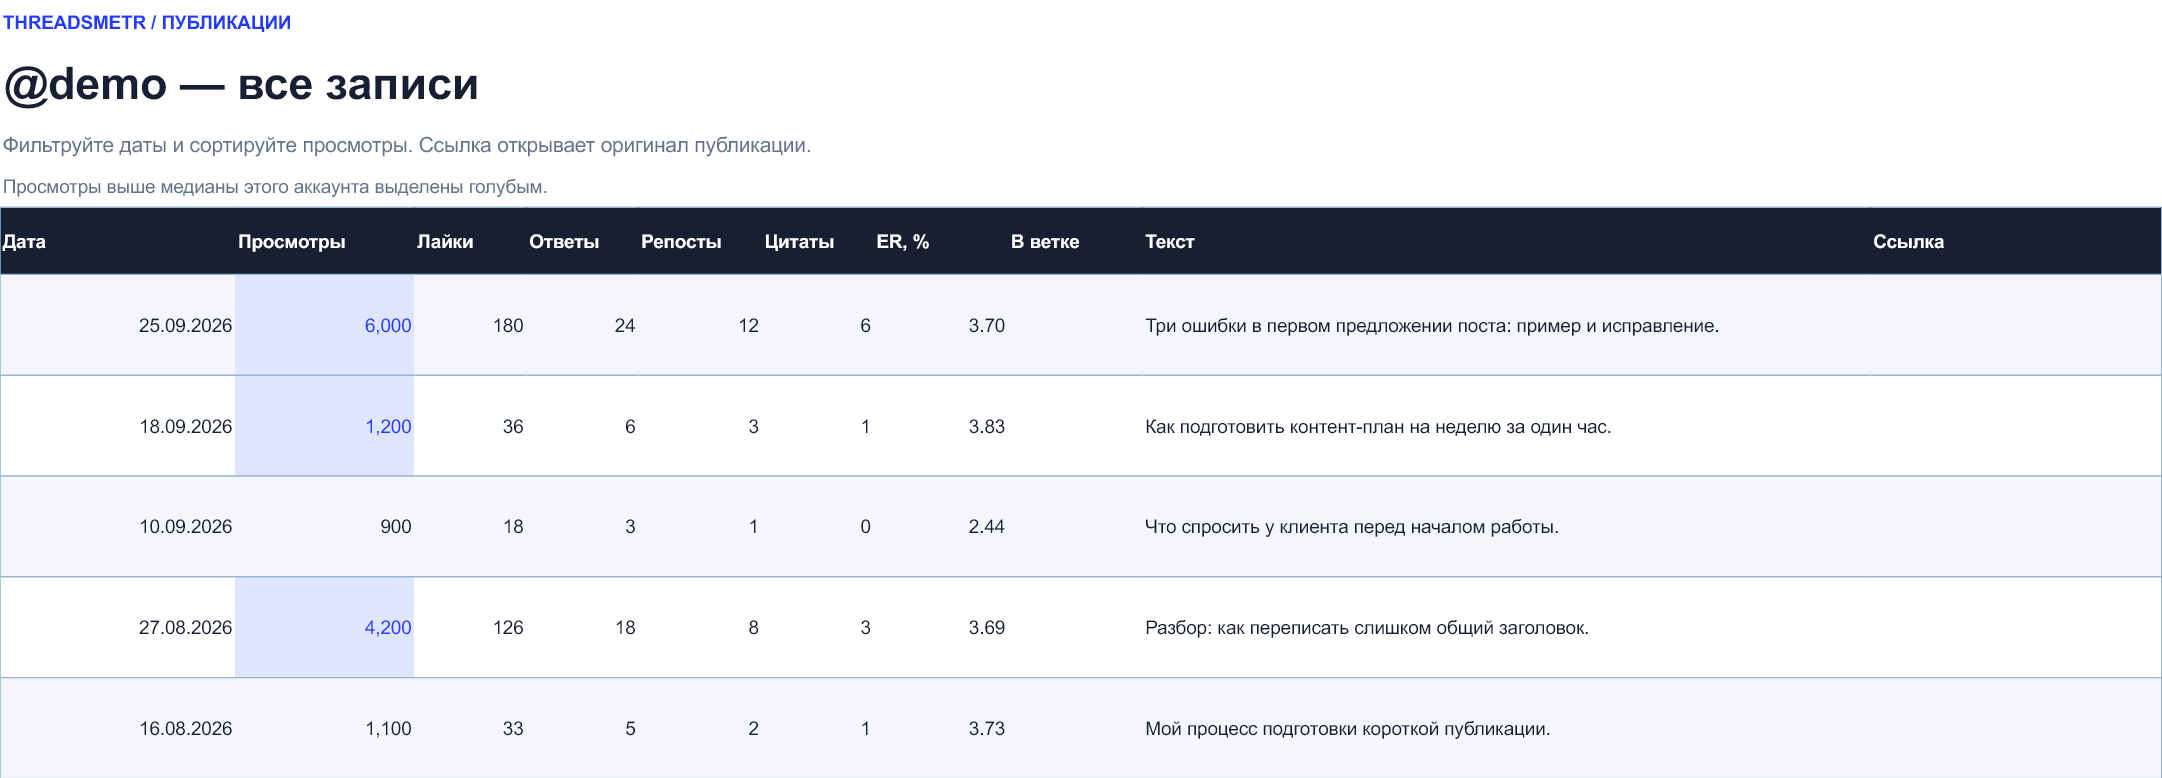The height and width of the screenshot is (778, 2162).
Task: Click the post text "Что спросить у клиента"
Action: pos(1352,526)
